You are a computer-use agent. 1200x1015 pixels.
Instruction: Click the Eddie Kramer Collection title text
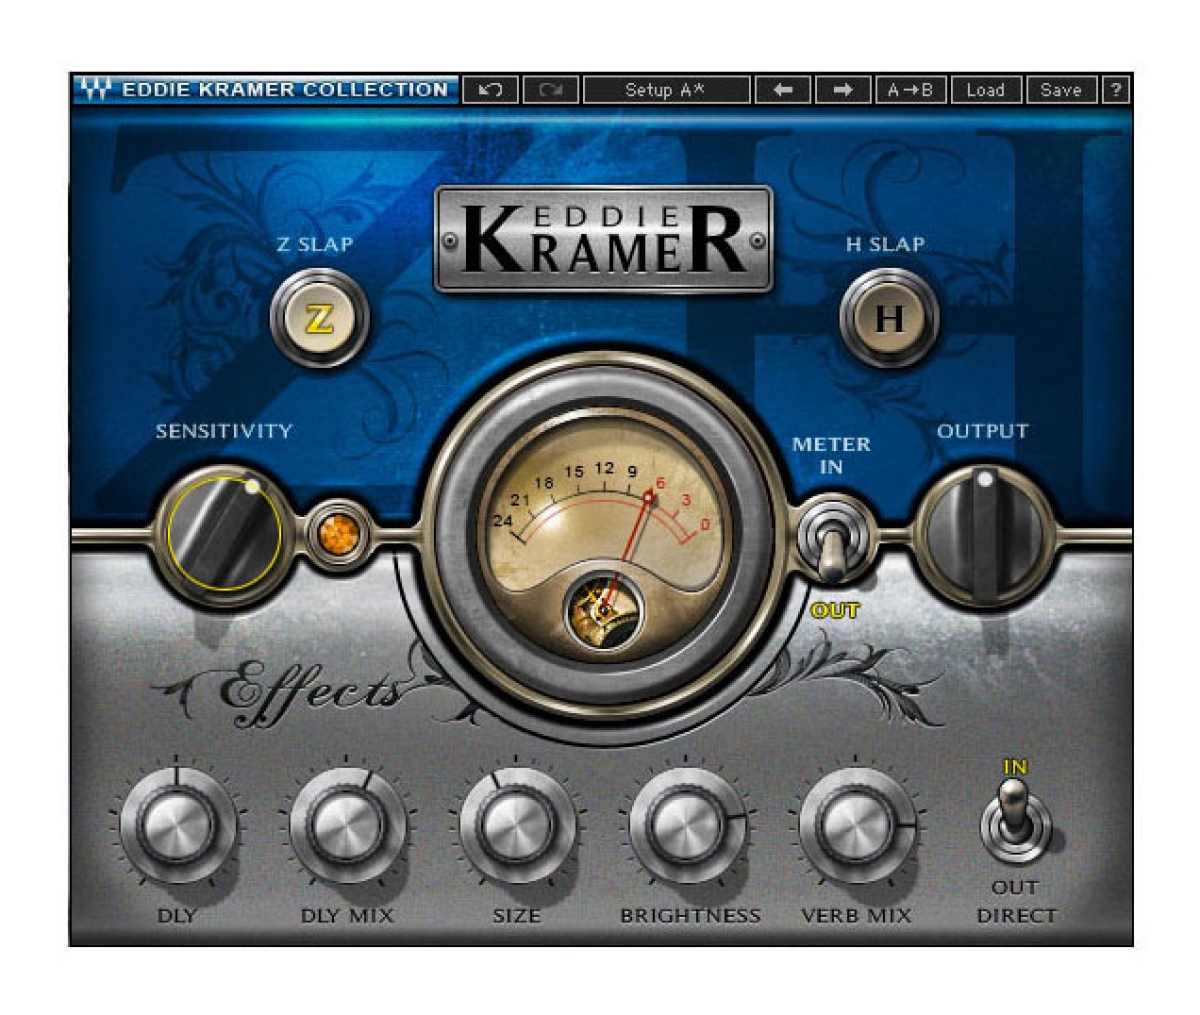[x=285, y=90]
